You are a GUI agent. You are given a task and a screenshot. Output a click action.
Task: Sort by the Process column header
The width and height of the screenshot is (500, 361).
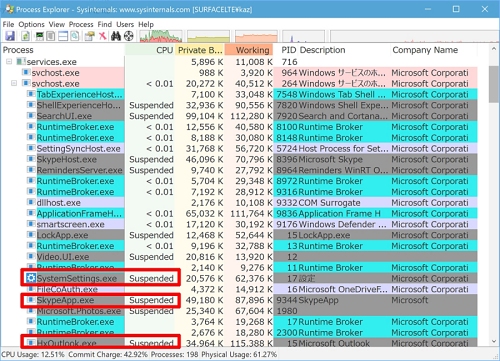(x=63, y=50)
